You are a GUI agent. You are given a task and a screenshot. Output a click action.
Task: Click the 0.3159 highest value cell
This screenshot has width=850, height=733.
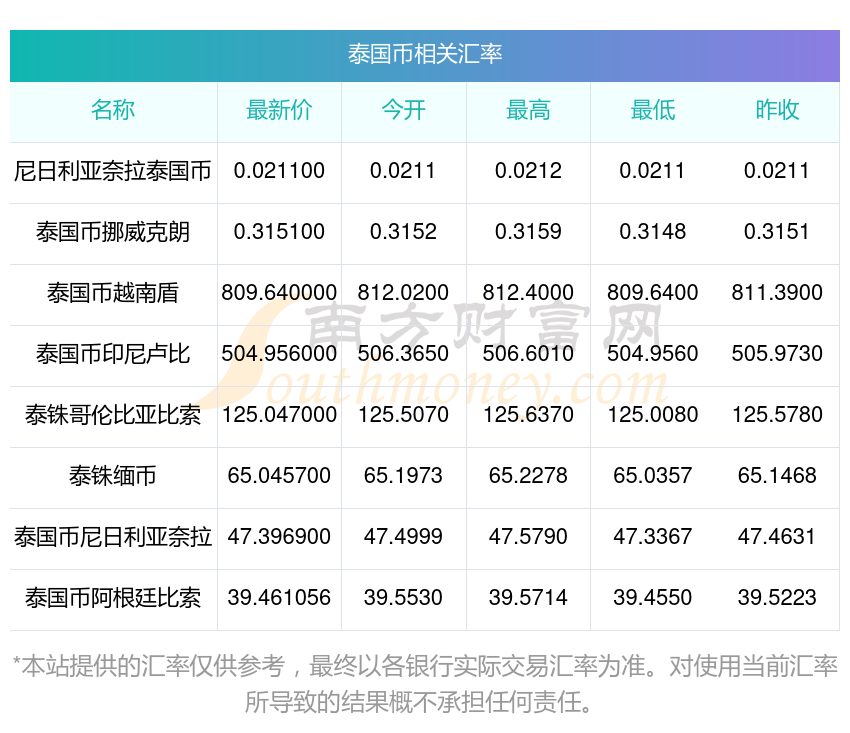(528, 232)
